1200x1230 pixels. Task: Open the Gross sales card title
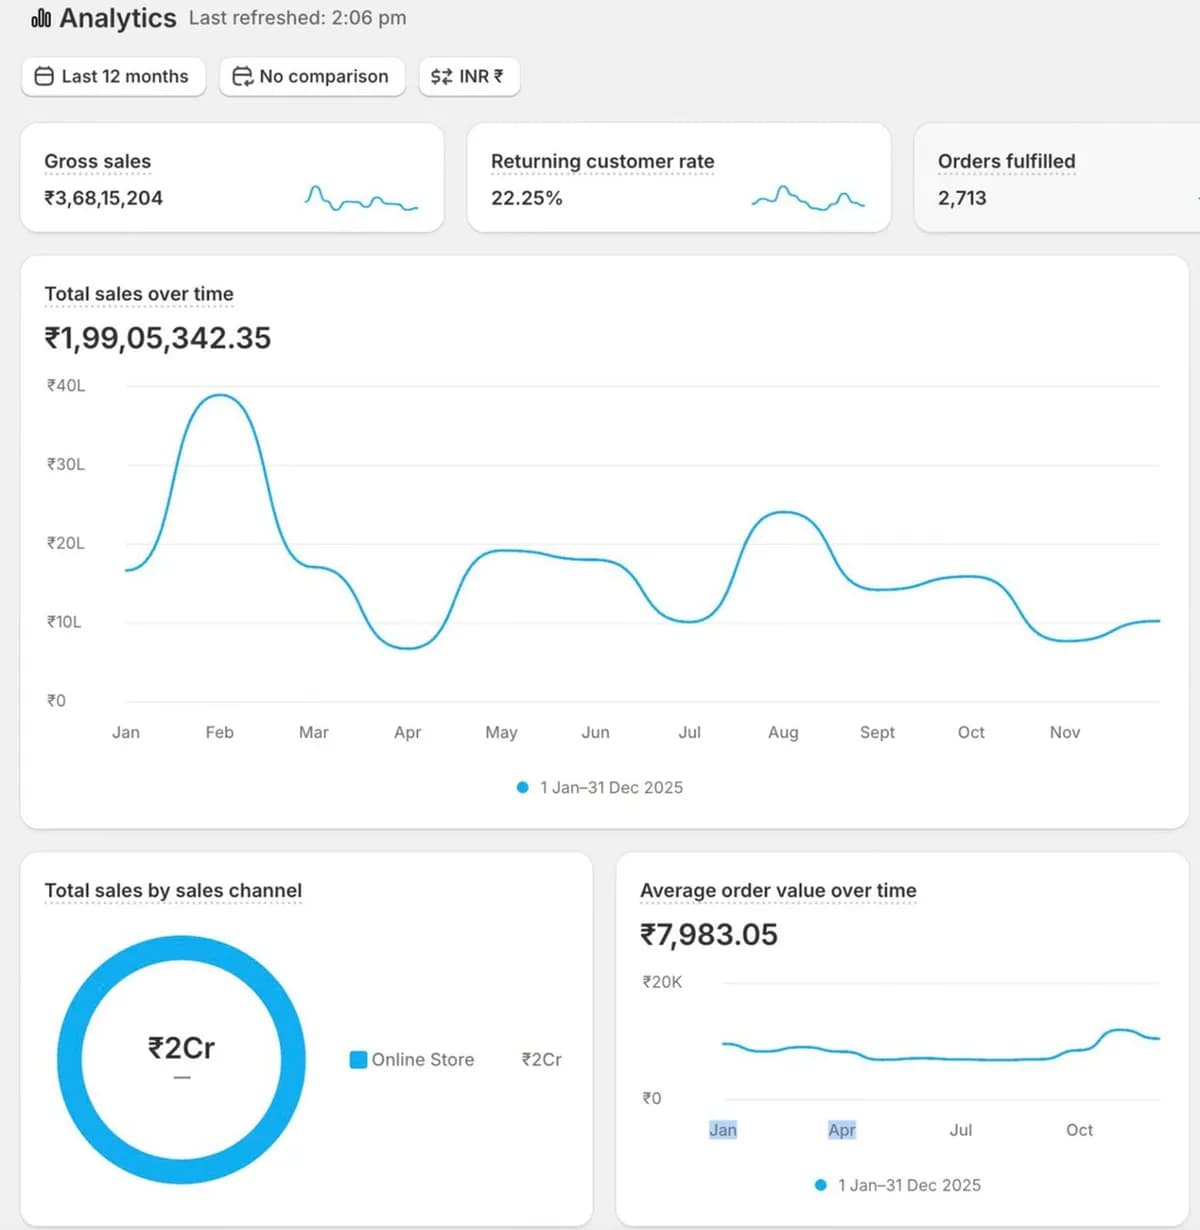pyautogui.click(x=97, y=161)
